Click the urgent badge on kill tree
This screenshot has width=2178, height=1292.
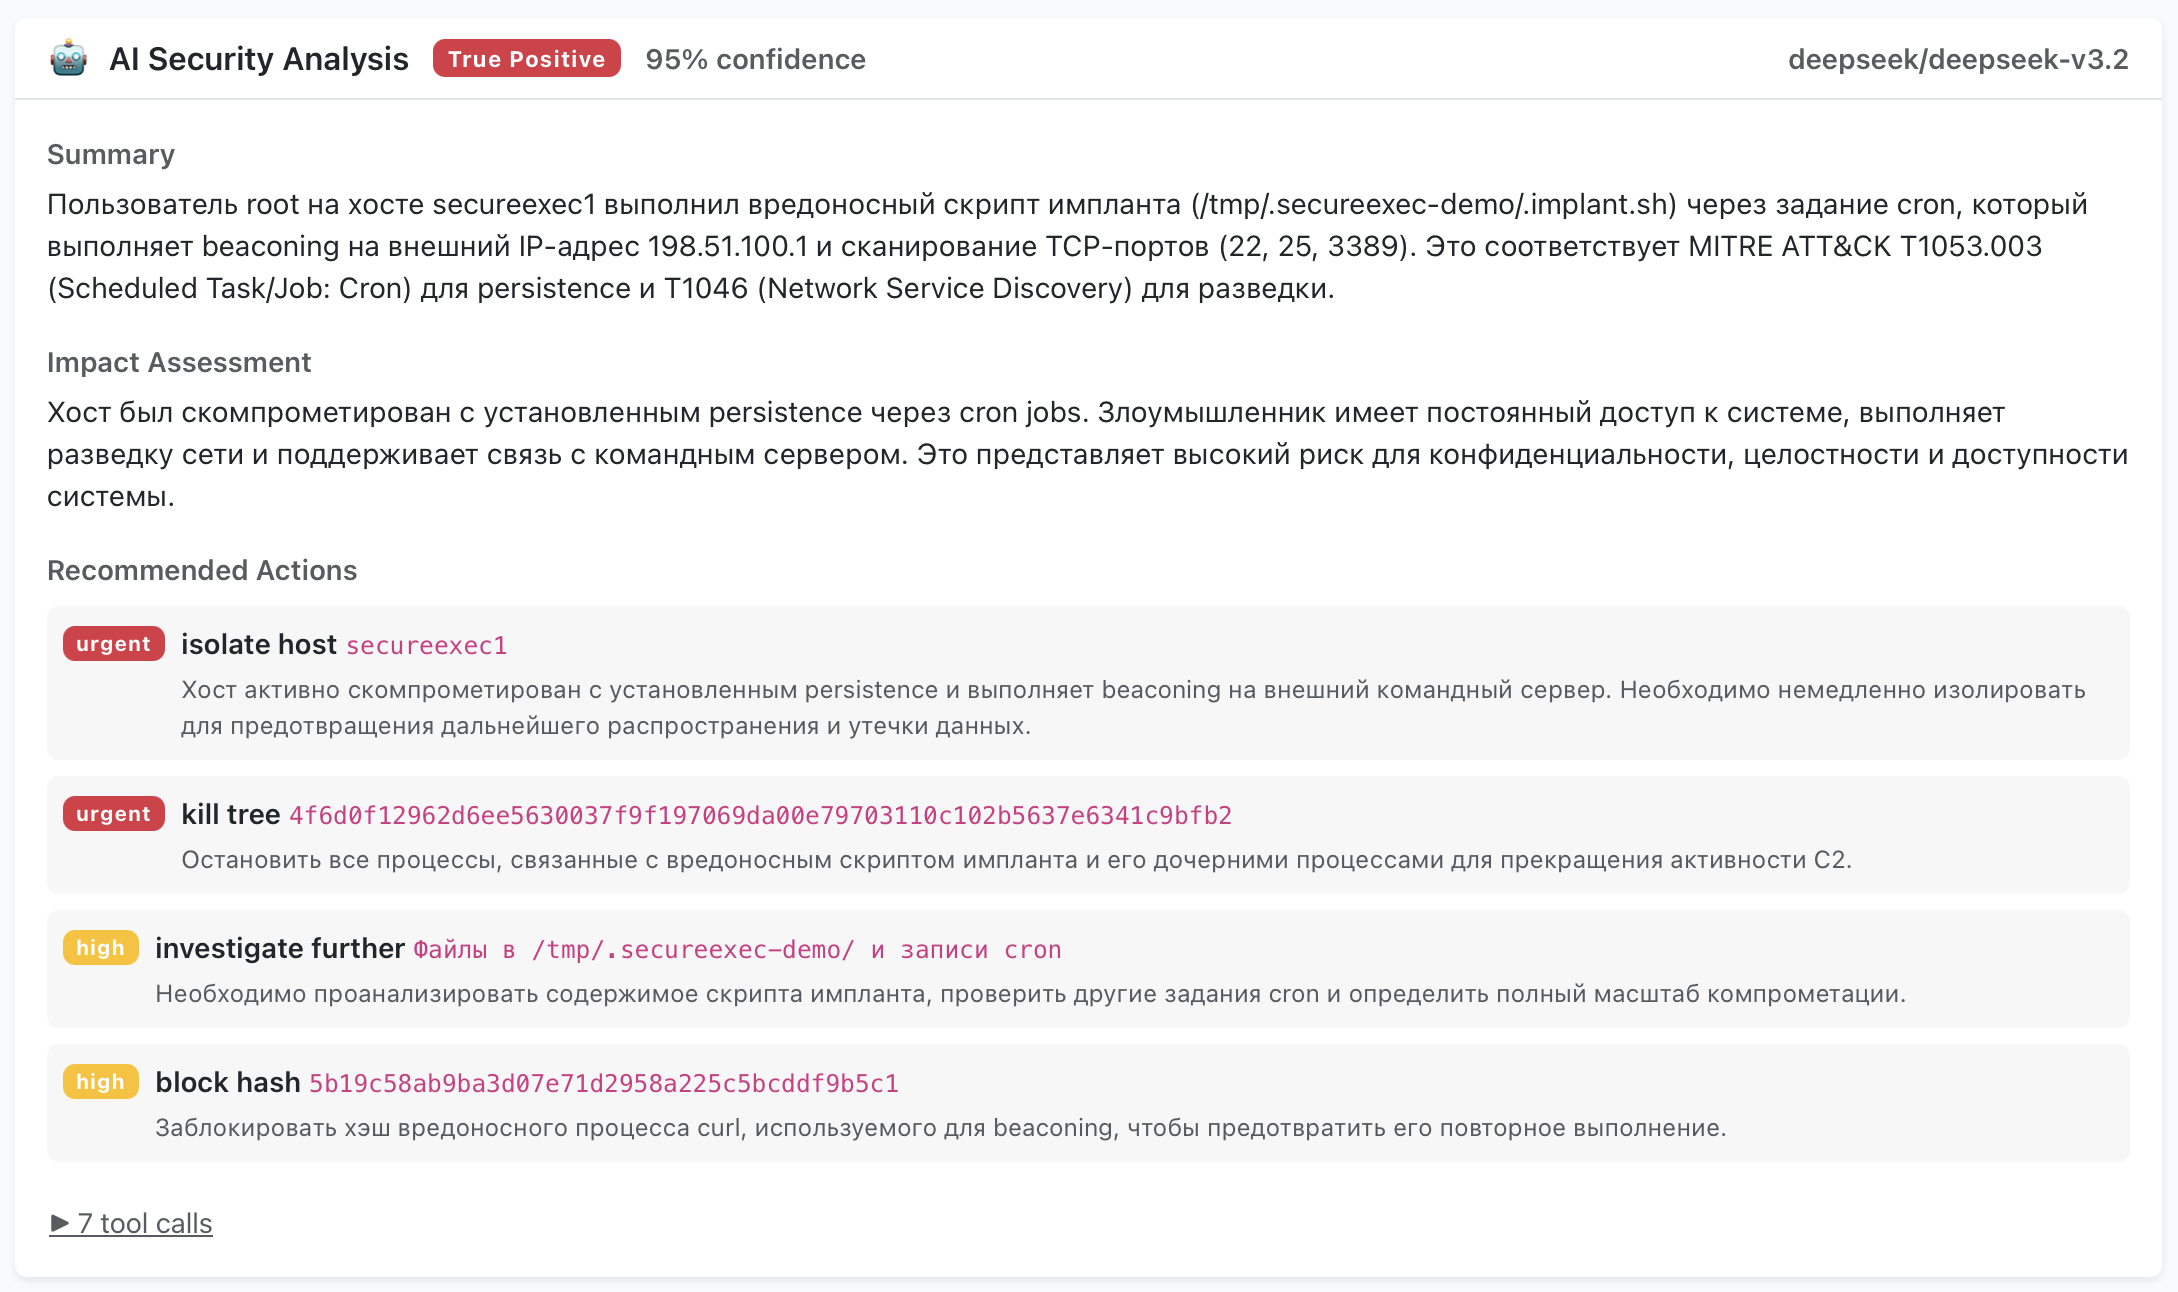(x=113, y=814)
